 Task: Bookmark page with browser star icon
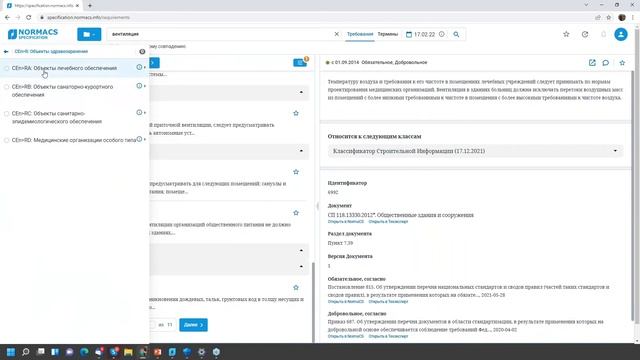point(609,17)
